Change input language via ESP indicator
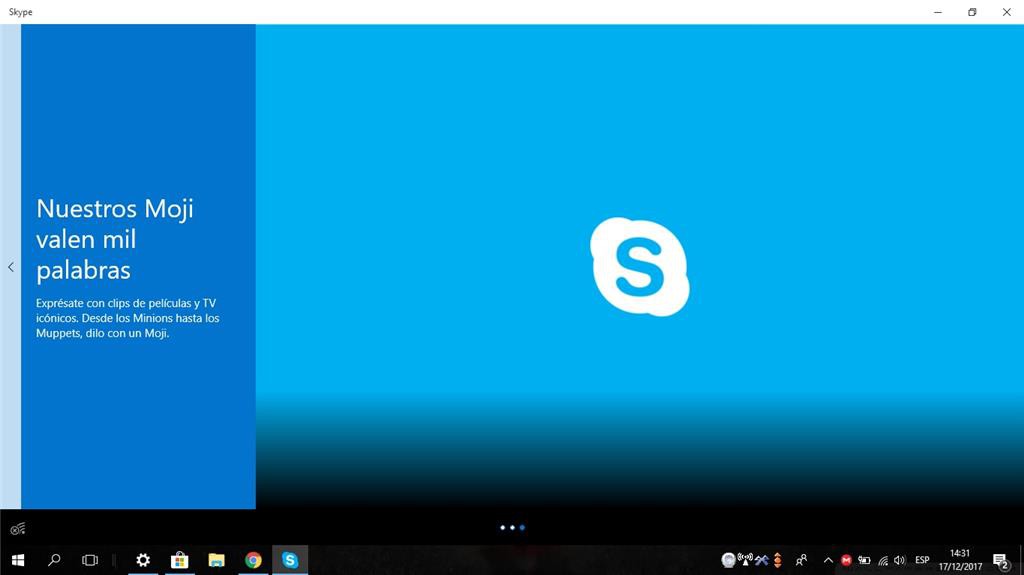The image size is (1024, 575). click(x=922, y=560)
